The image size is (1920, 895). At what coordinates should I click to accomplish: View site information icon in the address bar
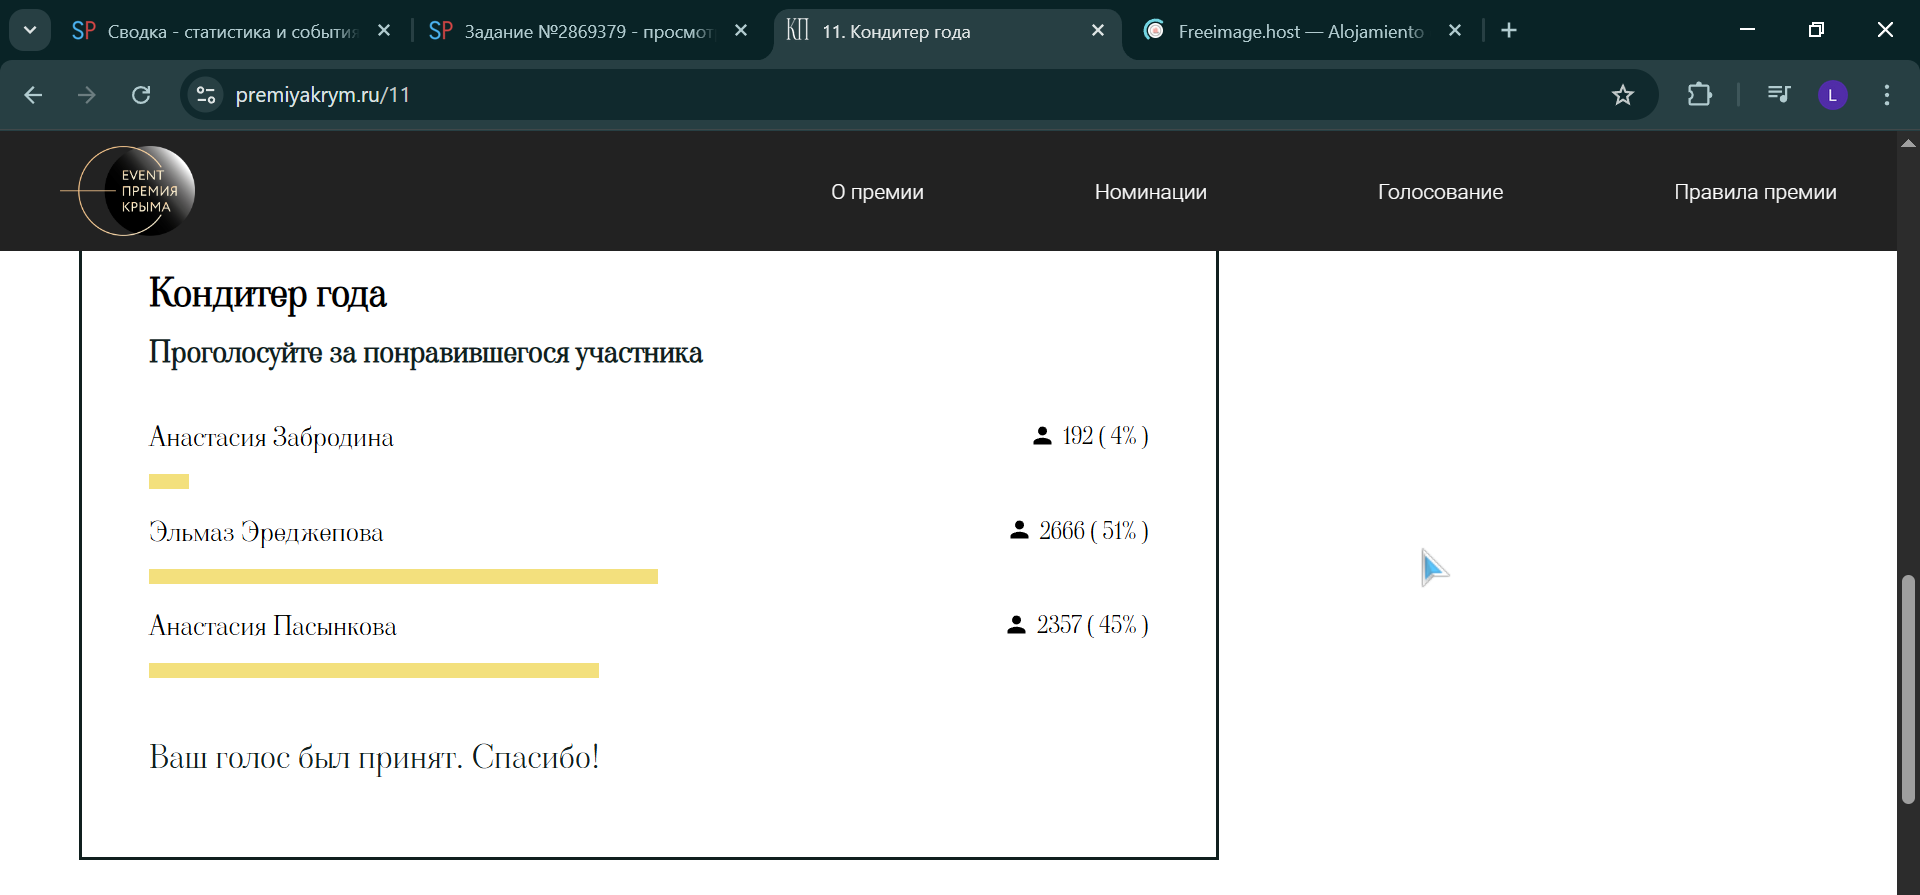coord(206,95)
